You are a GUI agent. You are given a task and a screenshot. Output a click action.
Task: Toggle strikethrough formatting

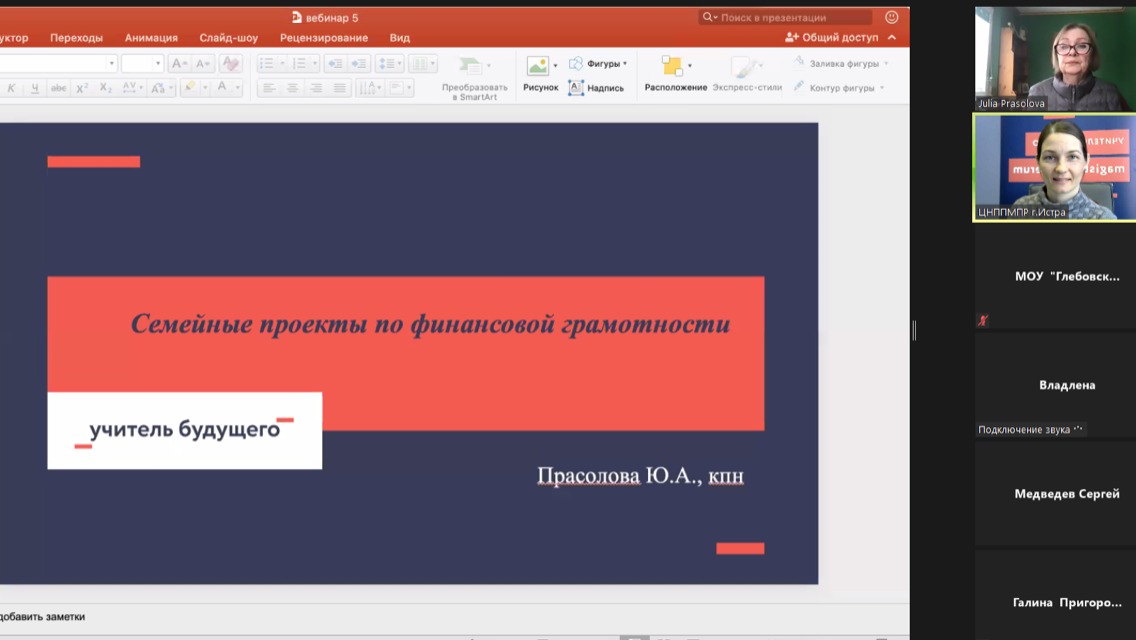pos(59,86)
